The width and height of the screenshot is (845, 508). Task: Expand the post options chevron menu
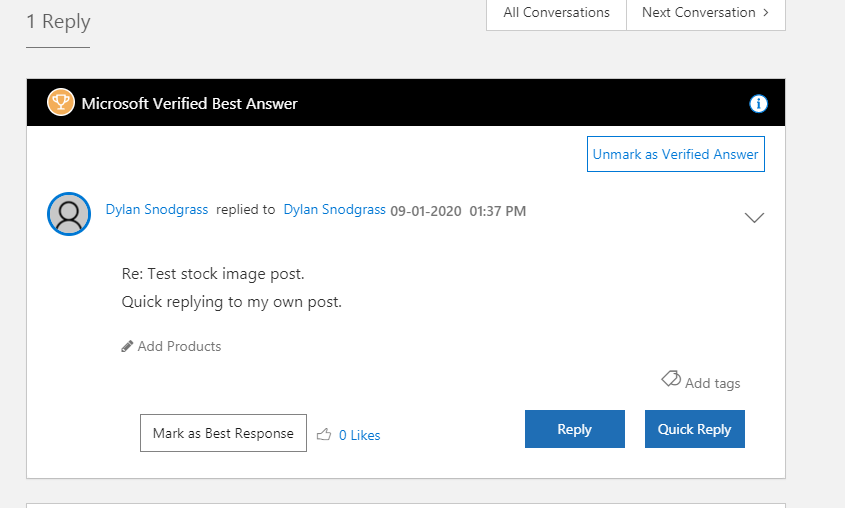point(754,217)
